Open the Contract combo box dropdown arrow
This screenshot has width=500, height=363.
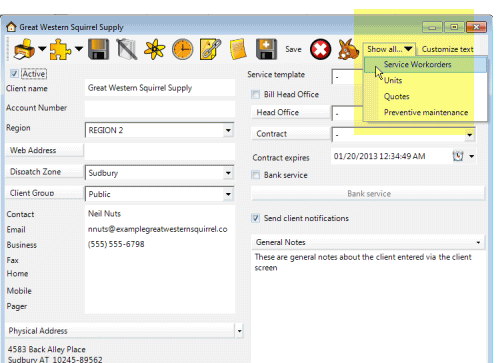tap(469, 135)
